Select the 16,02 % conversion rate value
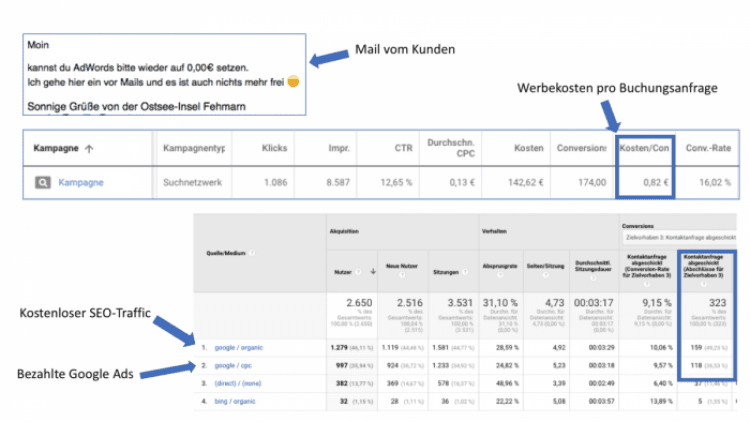 (x=715, y=182)
